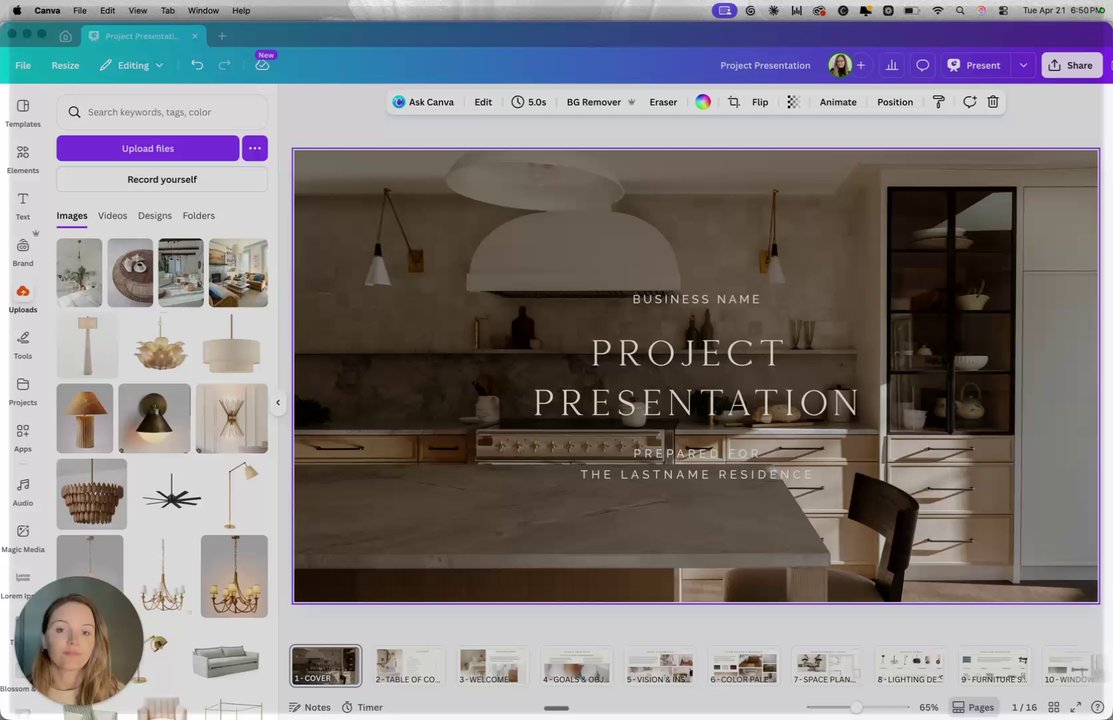Open the crop tool
Screen dimensions: 1113x720
click(734, 102)
